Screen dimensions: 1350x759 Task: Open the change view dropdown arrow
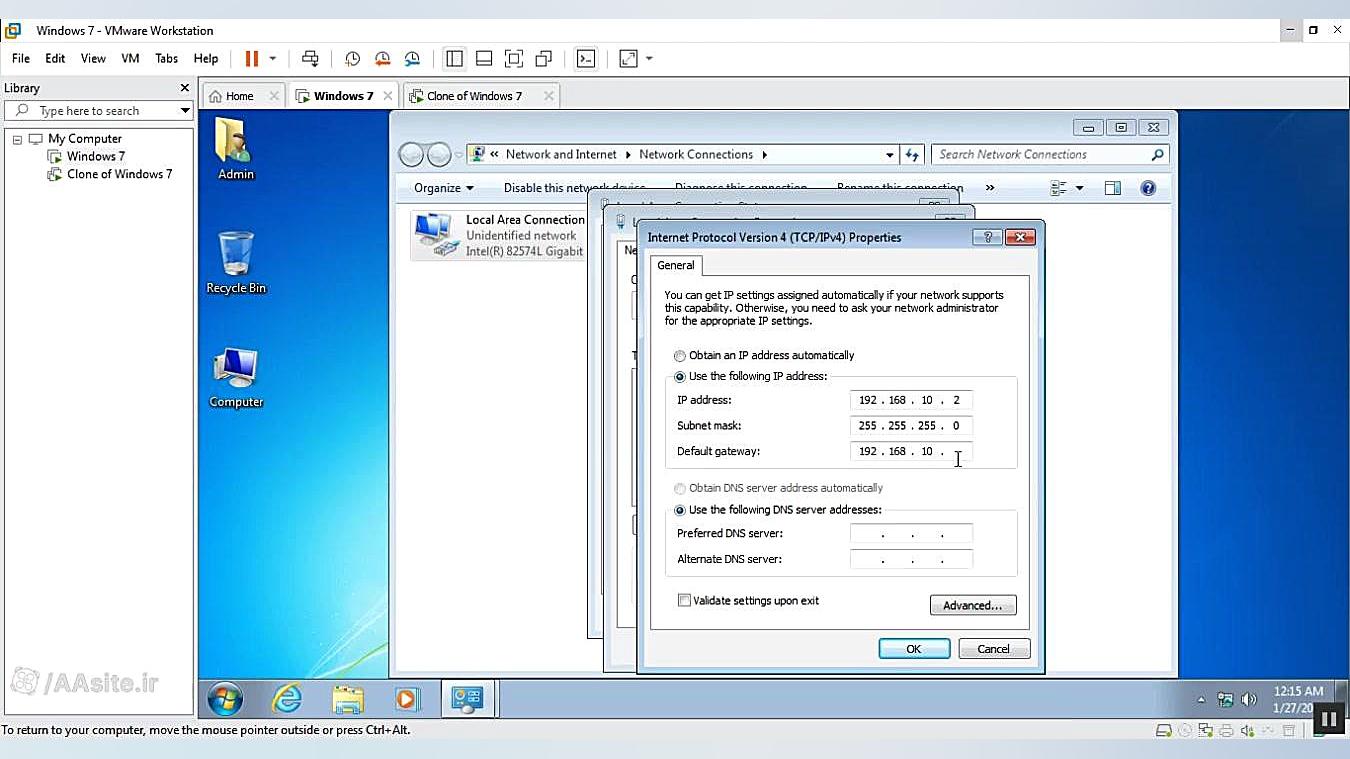(1079, 188)
